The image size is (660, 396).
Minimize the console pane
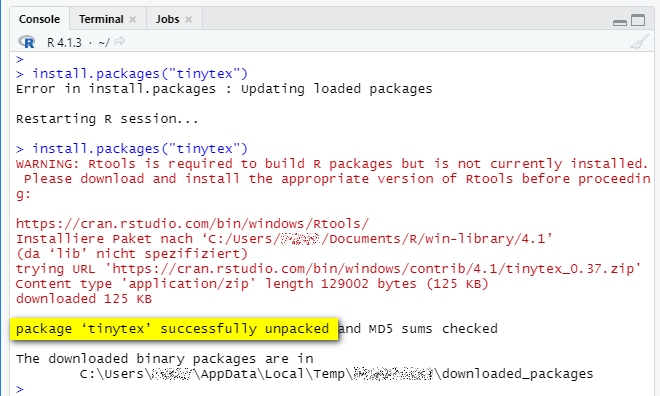pyautogui.click(x=620, y=22)
